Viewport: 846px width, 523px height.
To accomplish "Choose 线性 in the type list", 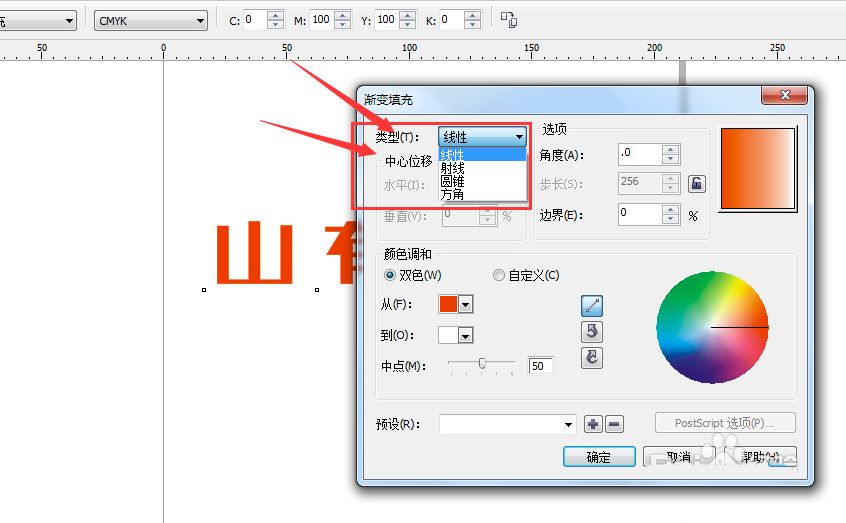I will pyautogui.click(x=482, y=155).
